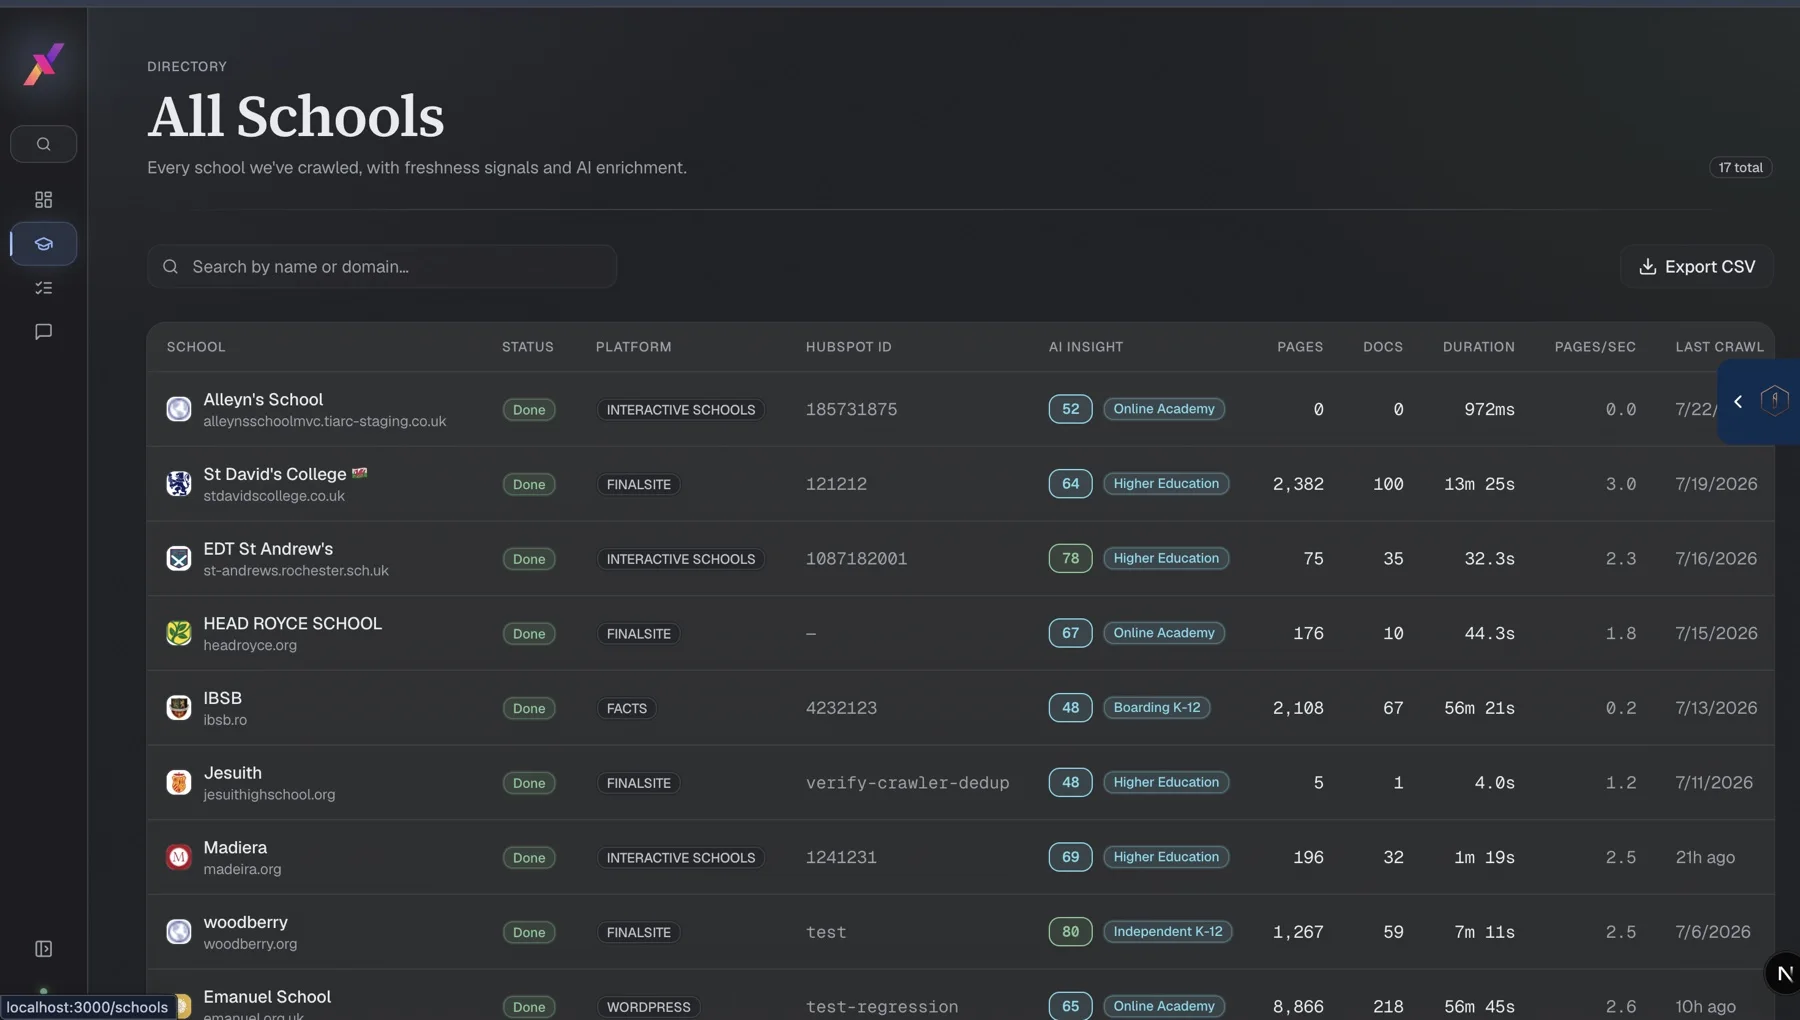1800x1020 pixels.
Task: Click the AI score 78 badge
Action: [1070, 558]
